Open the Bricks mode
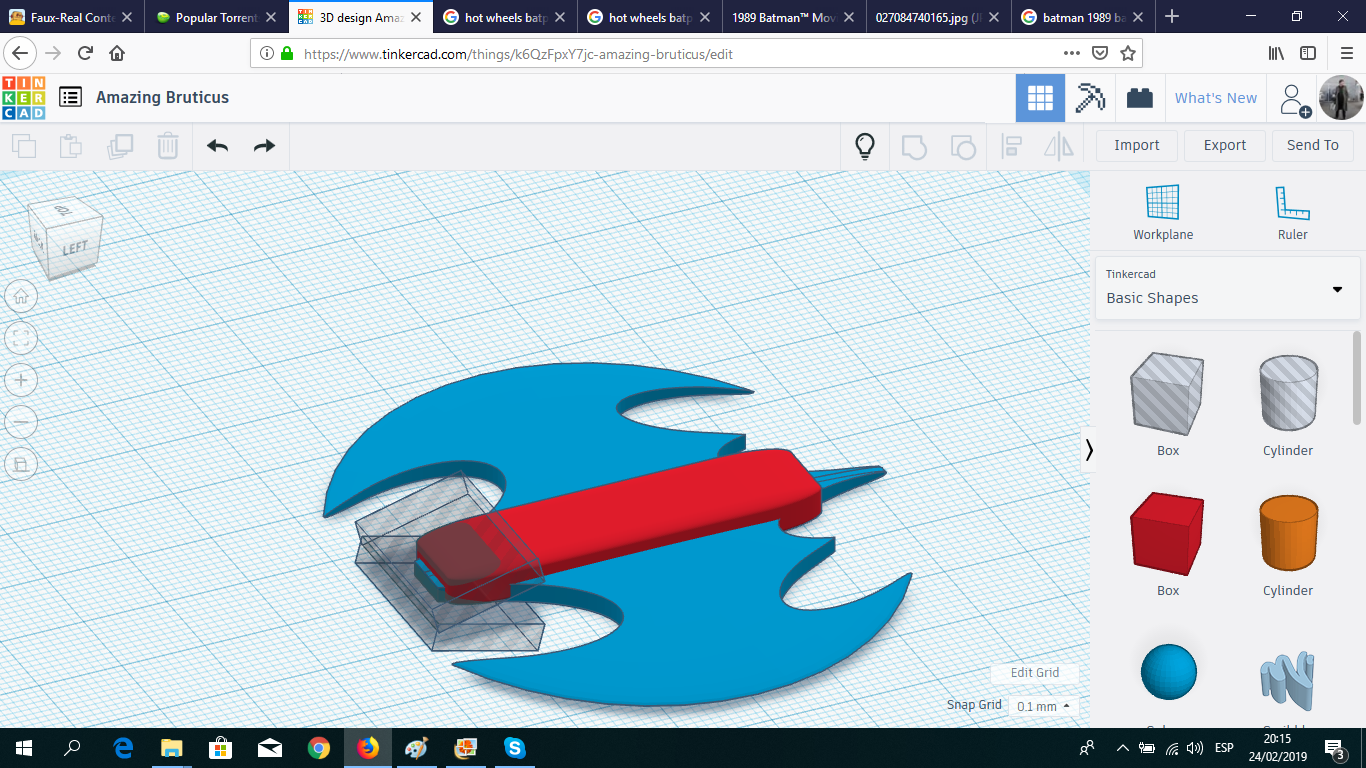 click(x=1139, y=98)
